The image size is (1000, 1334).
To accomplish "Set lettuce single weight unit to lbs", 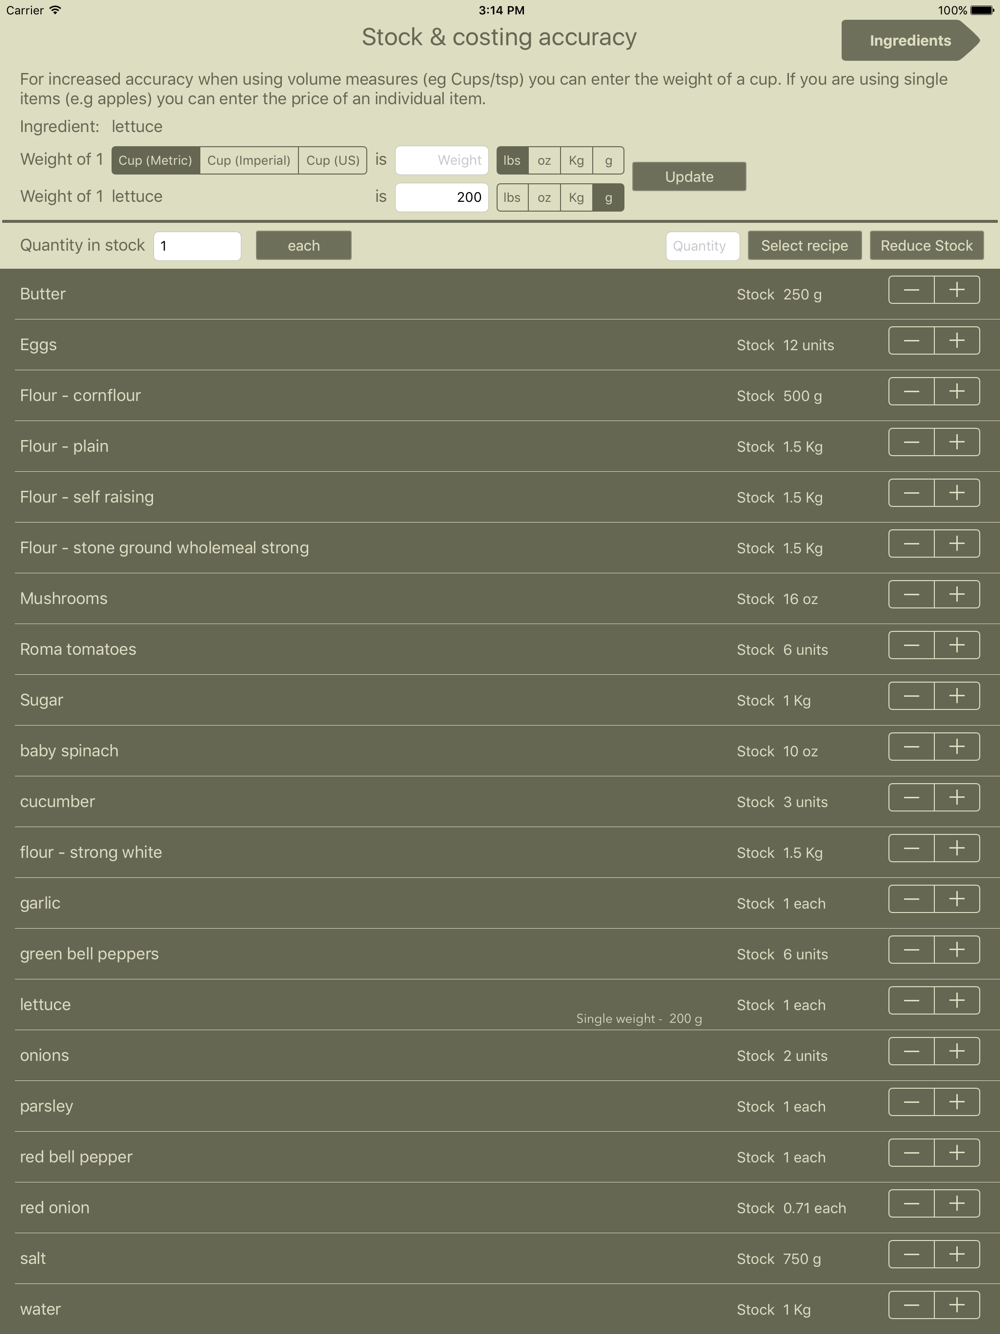I will point(512,197).
